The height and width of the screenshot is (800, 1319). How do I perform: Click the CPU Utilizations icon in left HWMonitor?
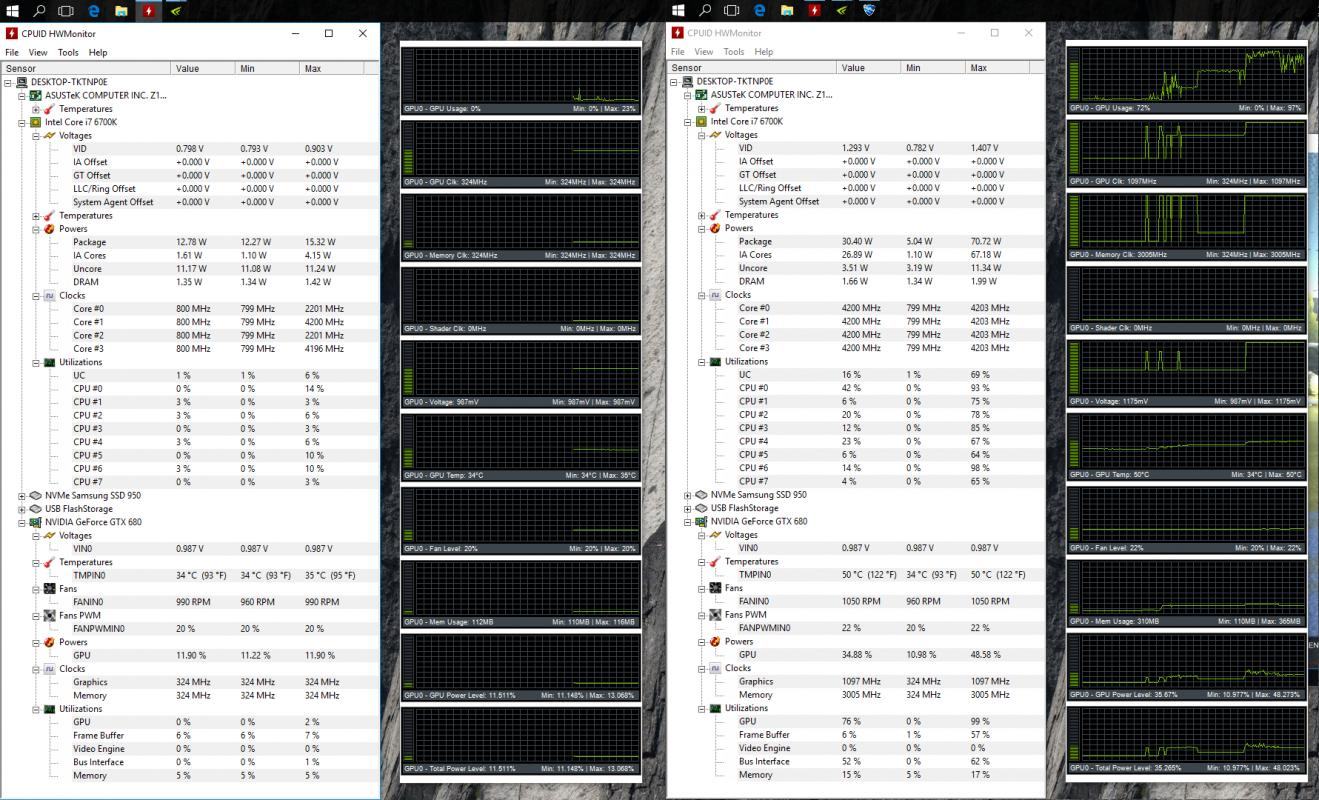pos(49,362)
